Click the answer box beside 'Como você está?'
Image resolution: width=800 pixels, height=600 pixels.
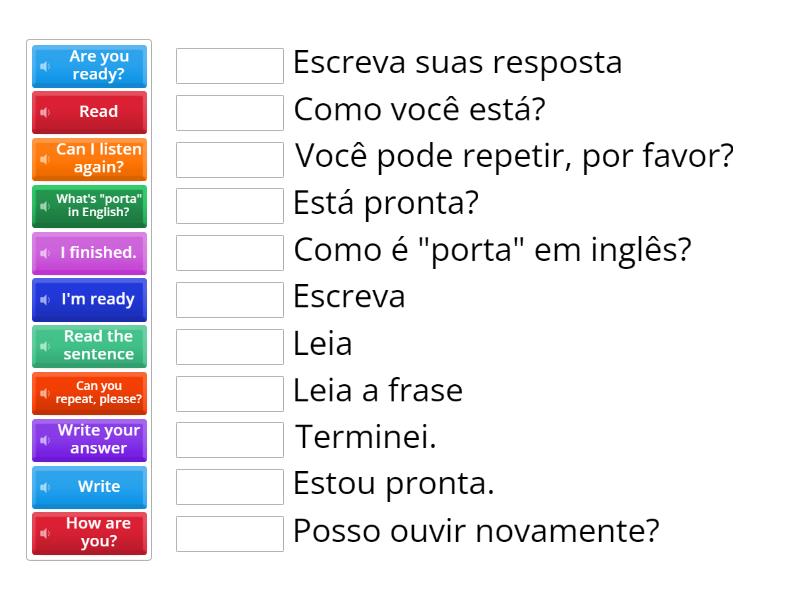click(x=230, y=113)
